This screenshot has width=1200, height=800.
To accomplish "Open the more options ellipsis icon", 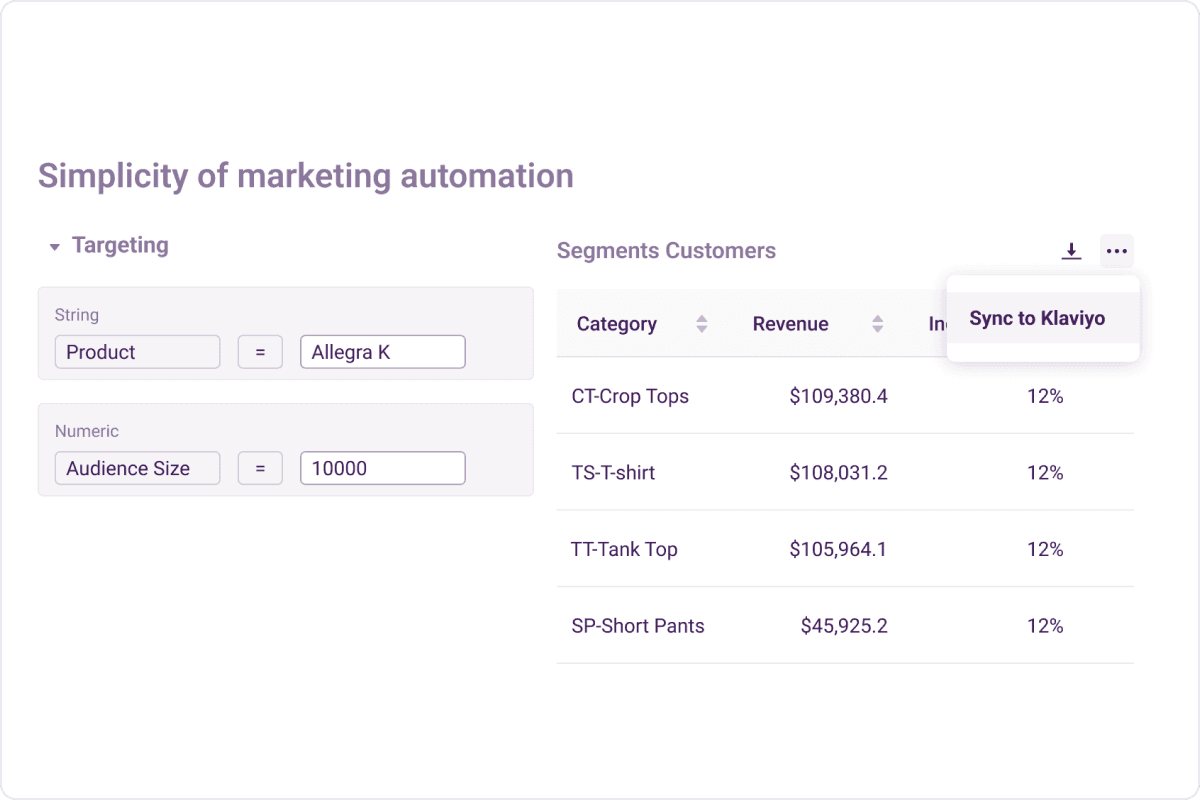I will [x=1116, y=251].
